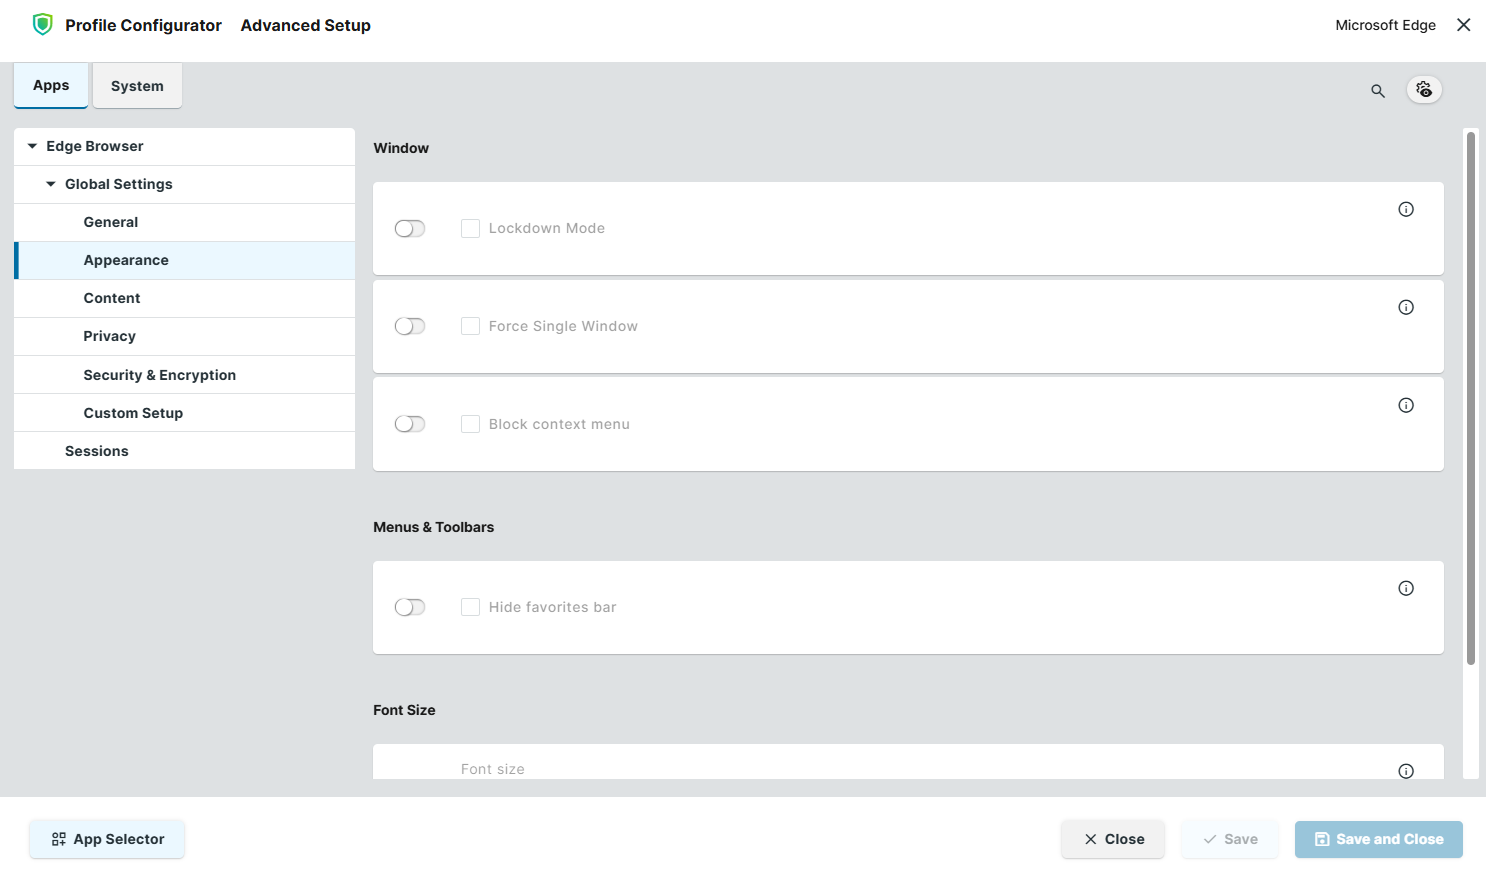1486x877 pixels.
Task: Show info for Font size setting
Action: 1405,770
